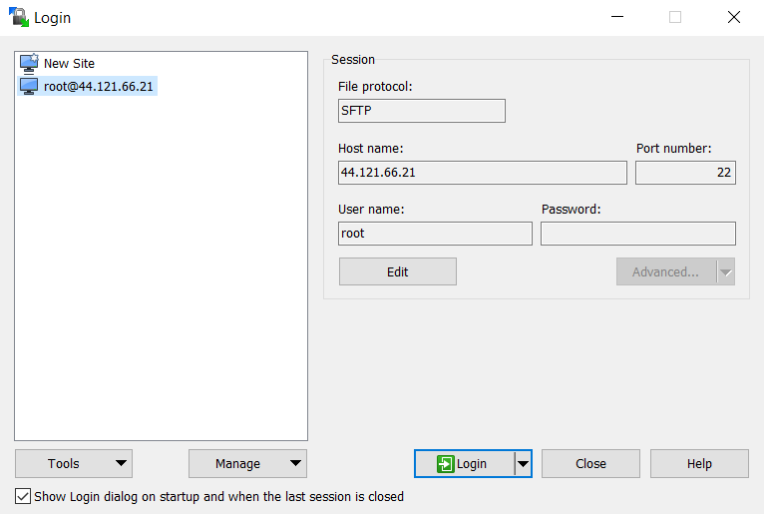Click the green arrow icon on the Login button

[445, 464]
